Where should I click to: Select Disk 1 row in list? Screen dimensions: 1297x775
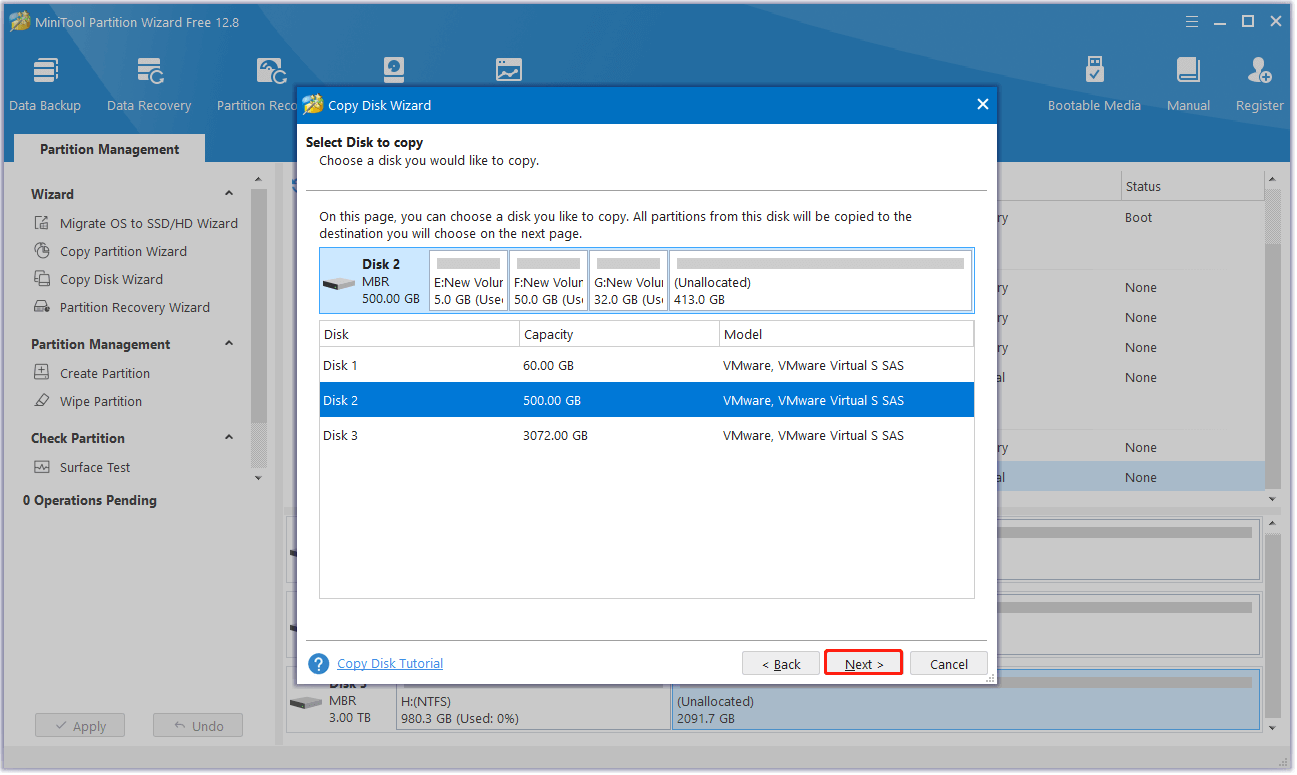coord(647,365)
